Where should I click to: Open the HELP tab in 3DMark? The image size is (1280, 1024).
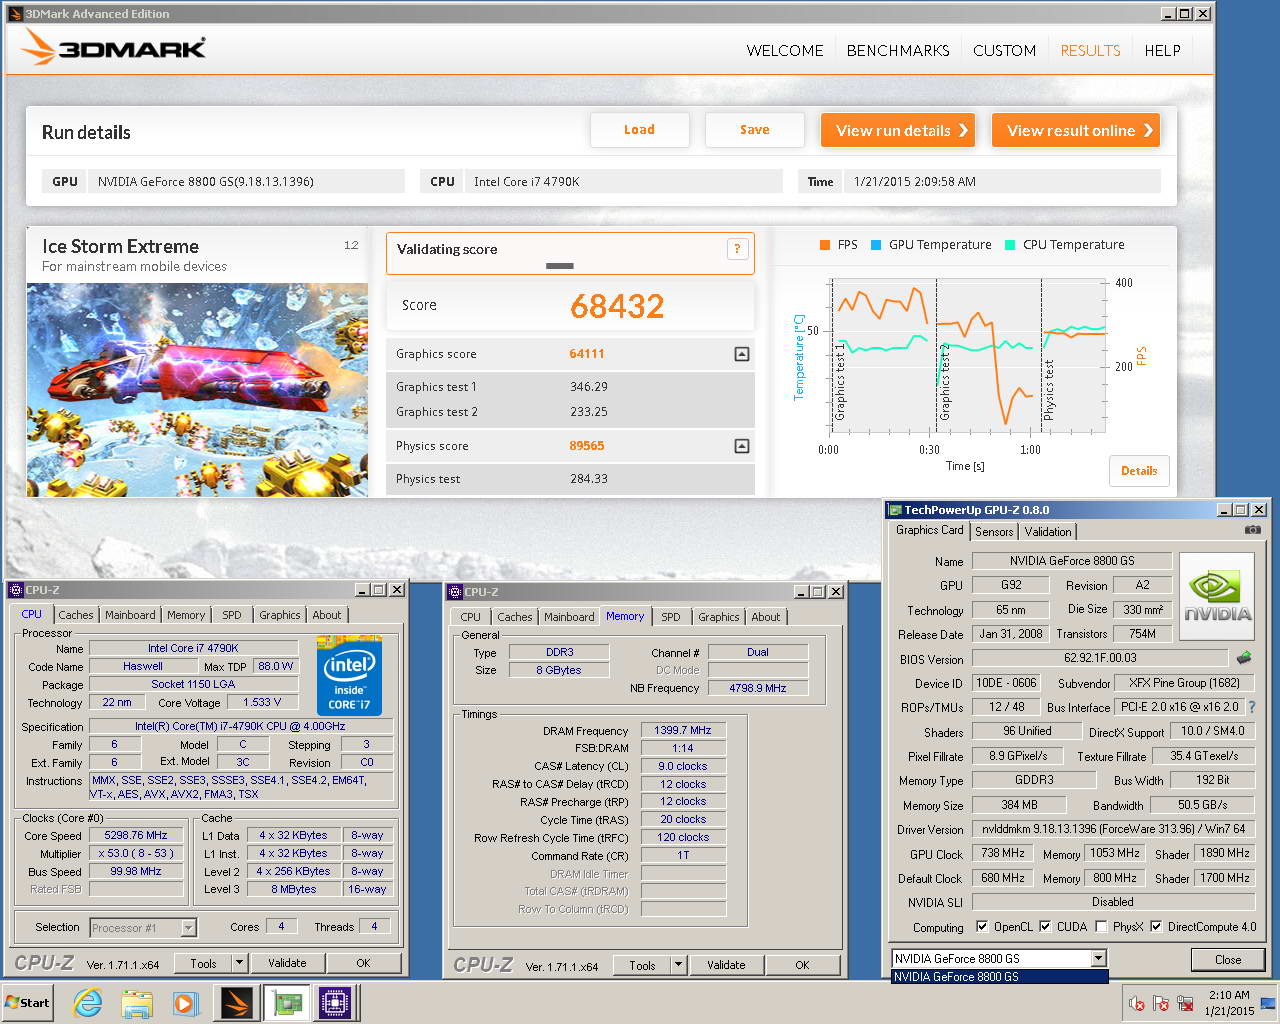pos(1162,51)
